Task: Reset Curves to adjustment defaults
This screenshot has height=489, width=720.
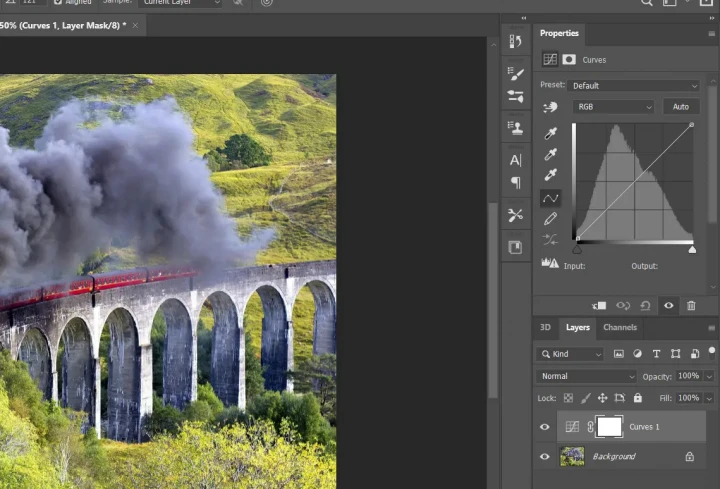Action: [645, 305]
